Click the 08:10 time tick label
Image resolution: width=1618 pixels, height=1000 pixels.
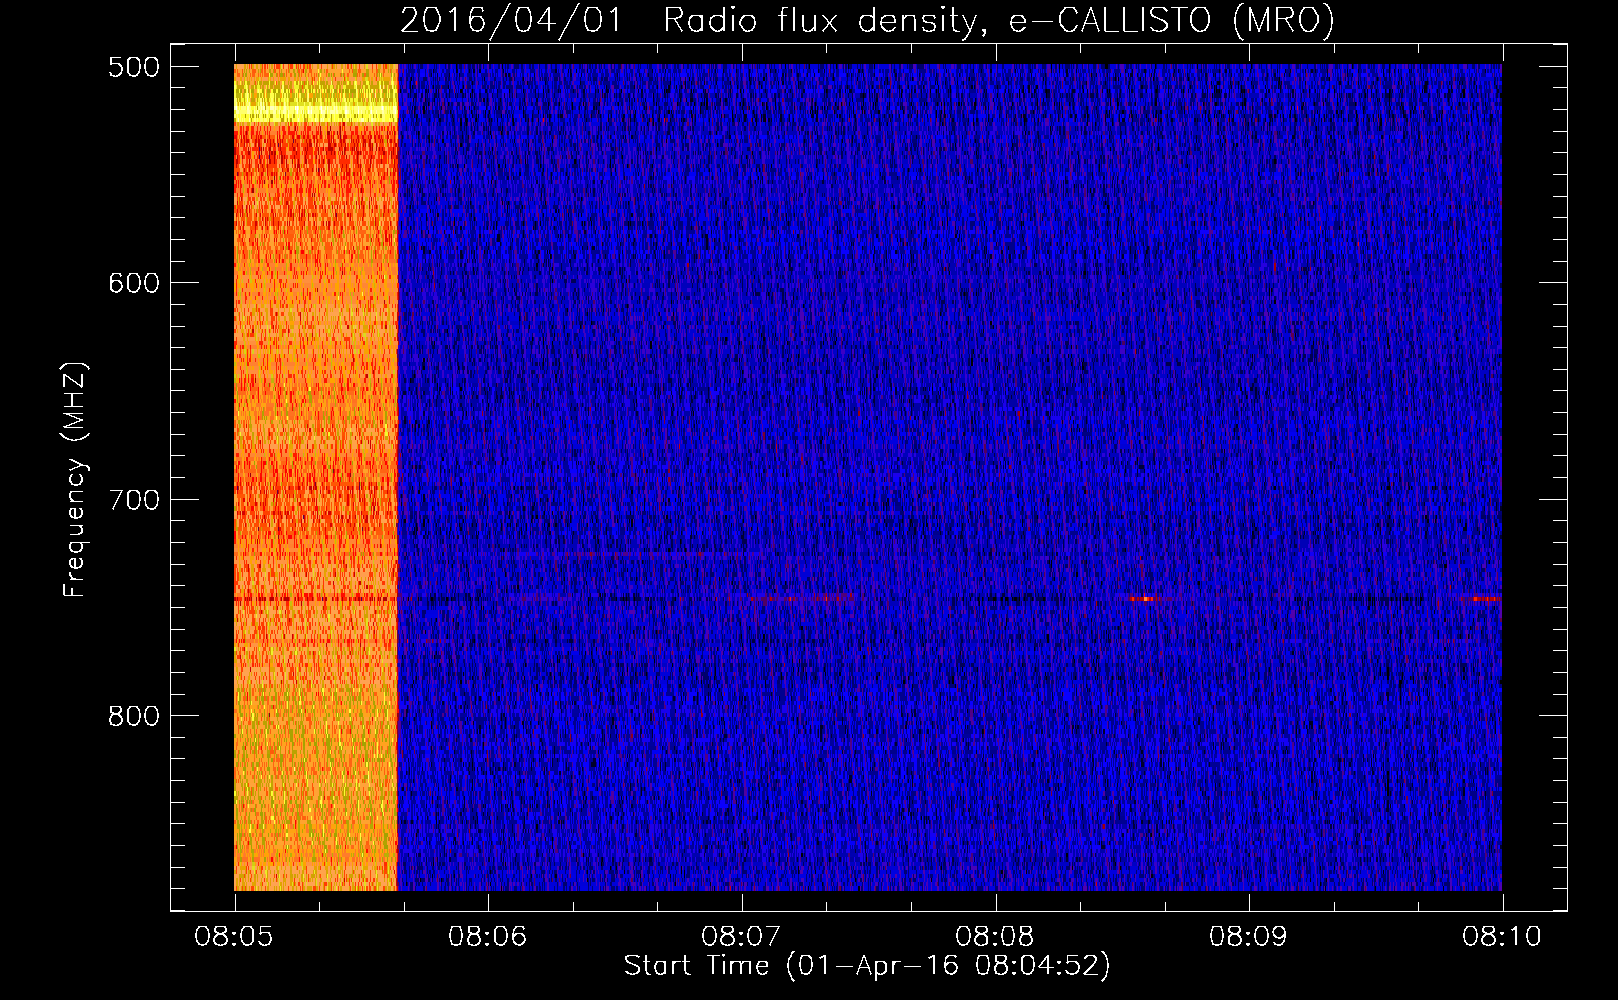(x=1502, y=936)
